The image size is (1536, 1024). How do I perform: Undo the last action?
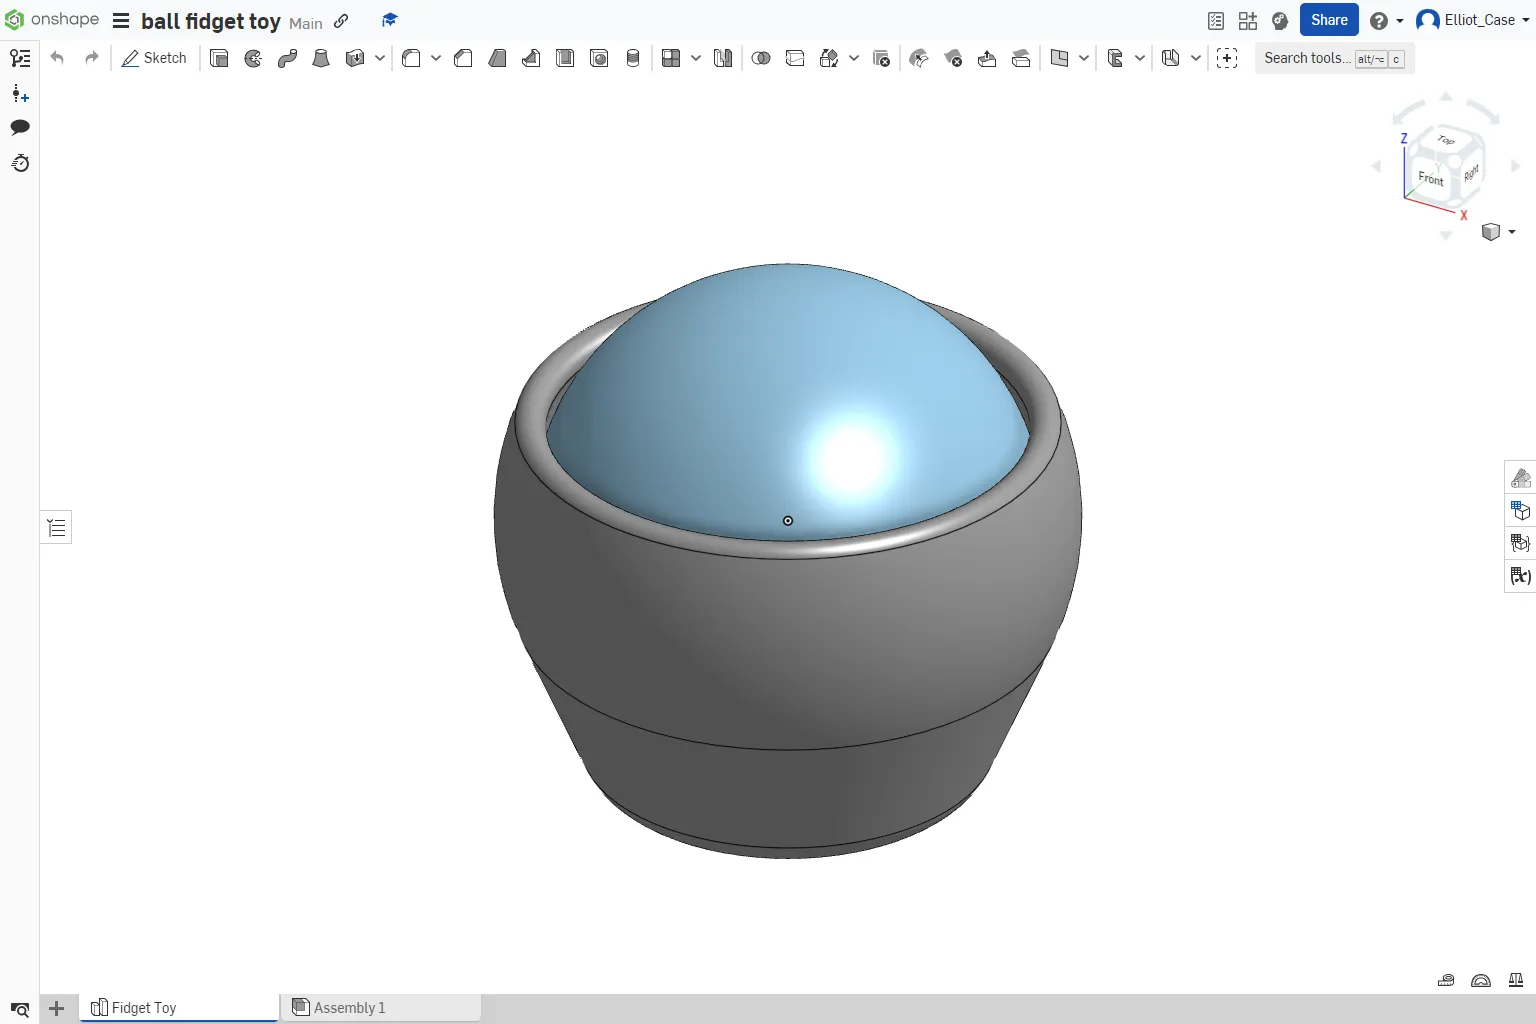(57, 58)
